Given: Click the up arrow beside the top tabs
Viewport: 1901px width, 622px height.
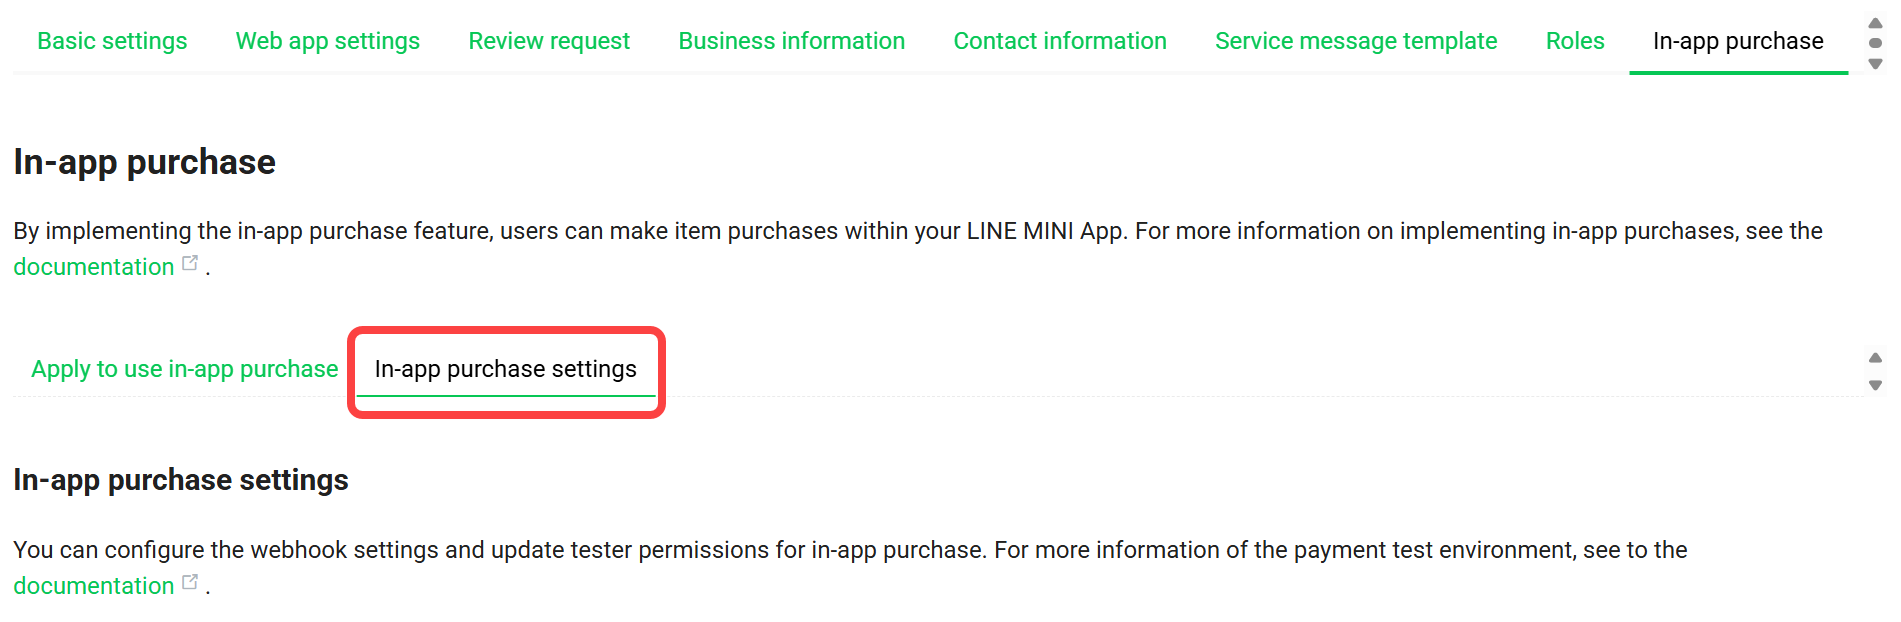Looking at the screenshot, I should [1875, 23].
